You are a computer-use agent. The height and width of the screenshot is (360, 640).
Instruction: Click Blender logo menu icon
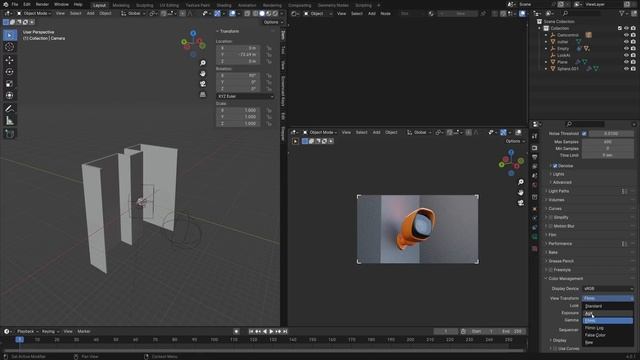(x=5, y=4)
